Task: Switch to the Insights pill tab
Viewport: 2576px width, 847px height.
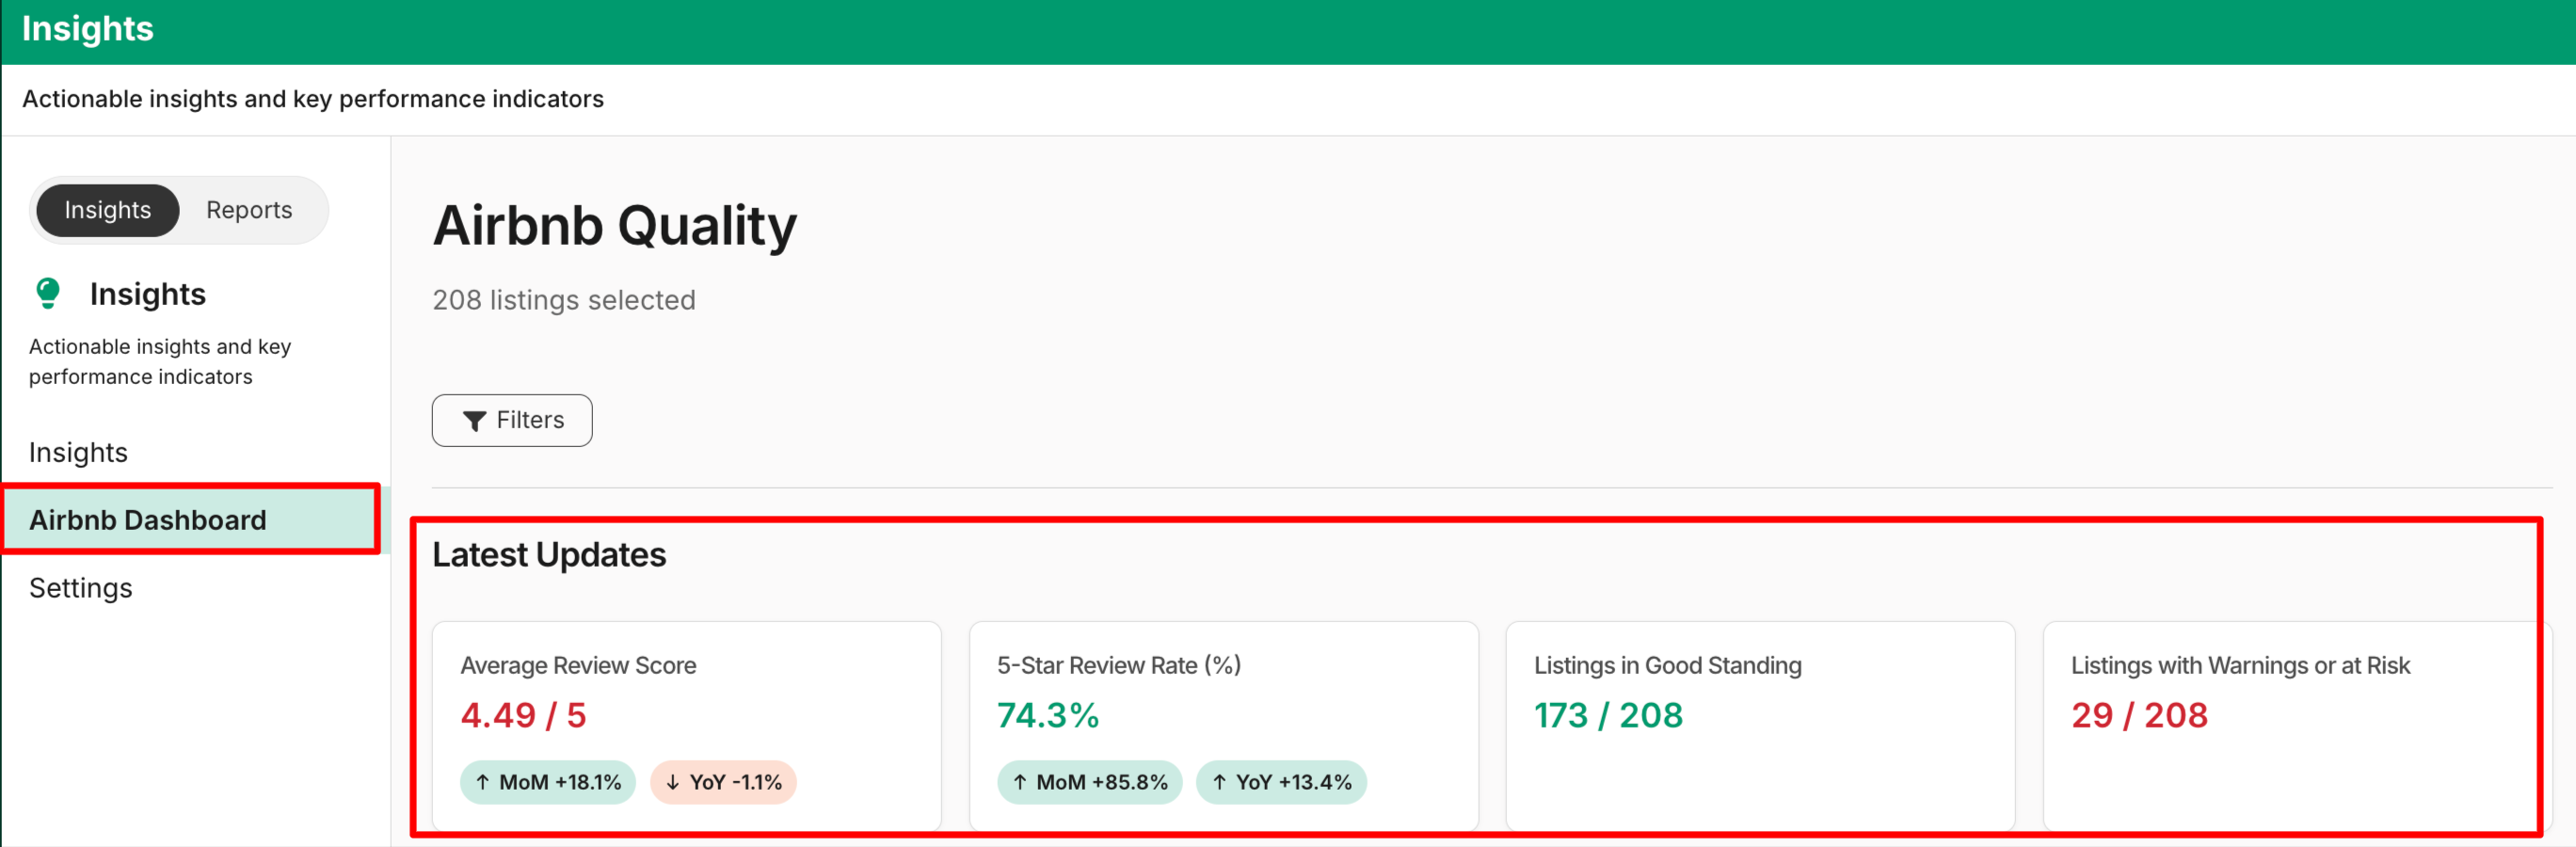Action: (x=108, y=210)
